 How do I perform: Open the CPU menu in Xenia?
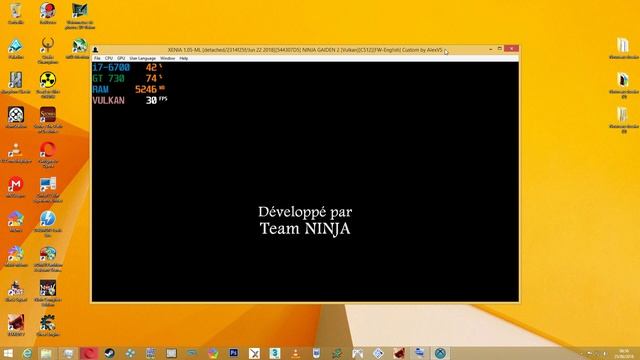[x=109, y=58]
